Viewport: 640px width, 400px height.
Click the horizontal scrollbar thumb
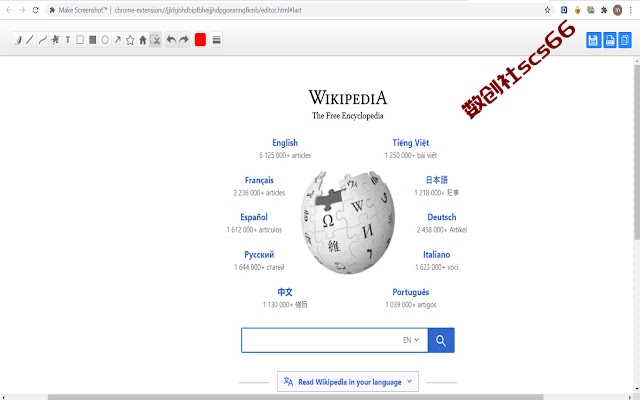point(296,397)
